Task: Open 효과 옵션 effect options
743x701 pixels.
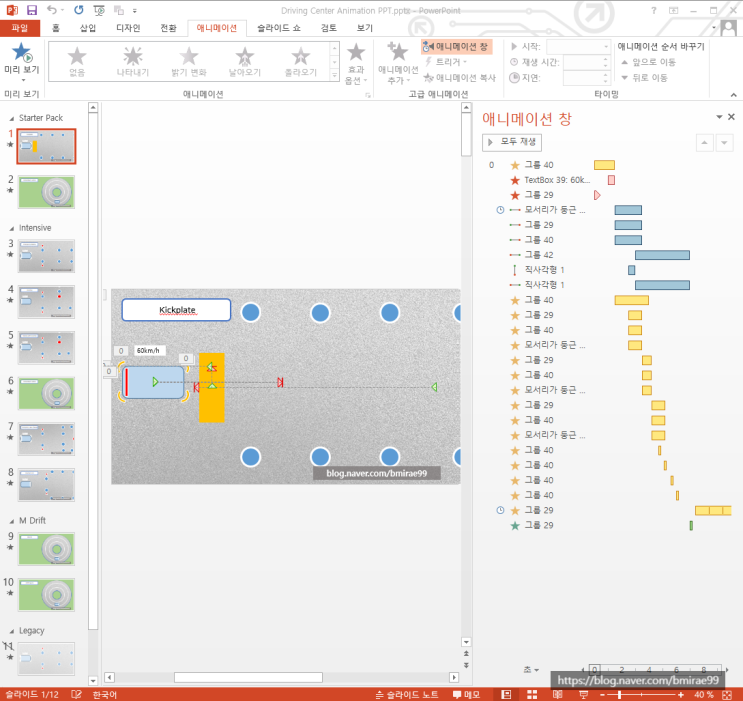Action: [x=356, y=64]
